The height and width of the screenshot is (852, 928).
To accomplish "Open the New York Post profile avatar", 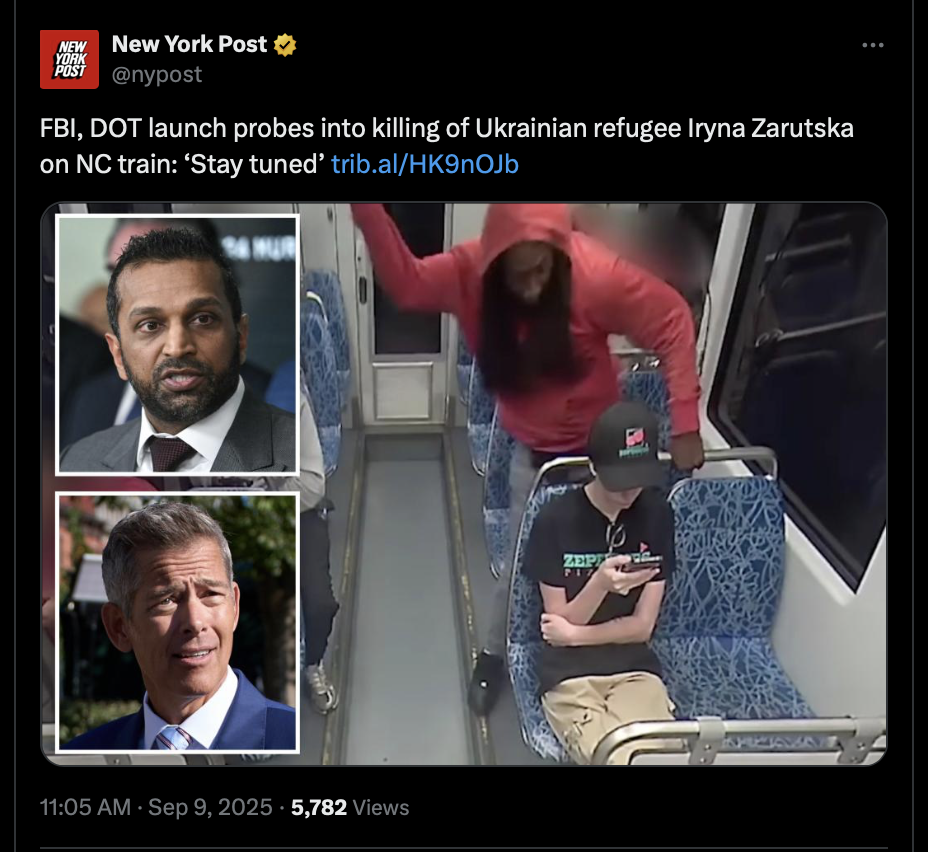I will [69, 59].
